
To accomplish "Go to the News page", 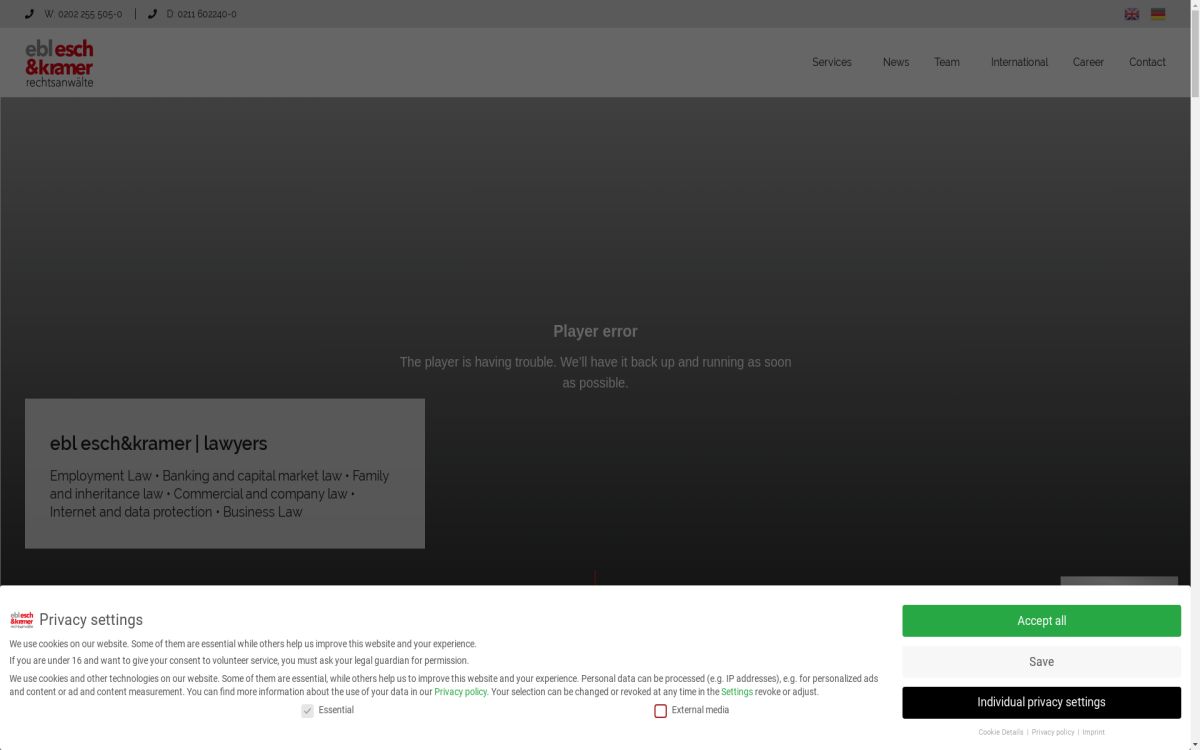I will pyautogui.click(x=895, y=62).
